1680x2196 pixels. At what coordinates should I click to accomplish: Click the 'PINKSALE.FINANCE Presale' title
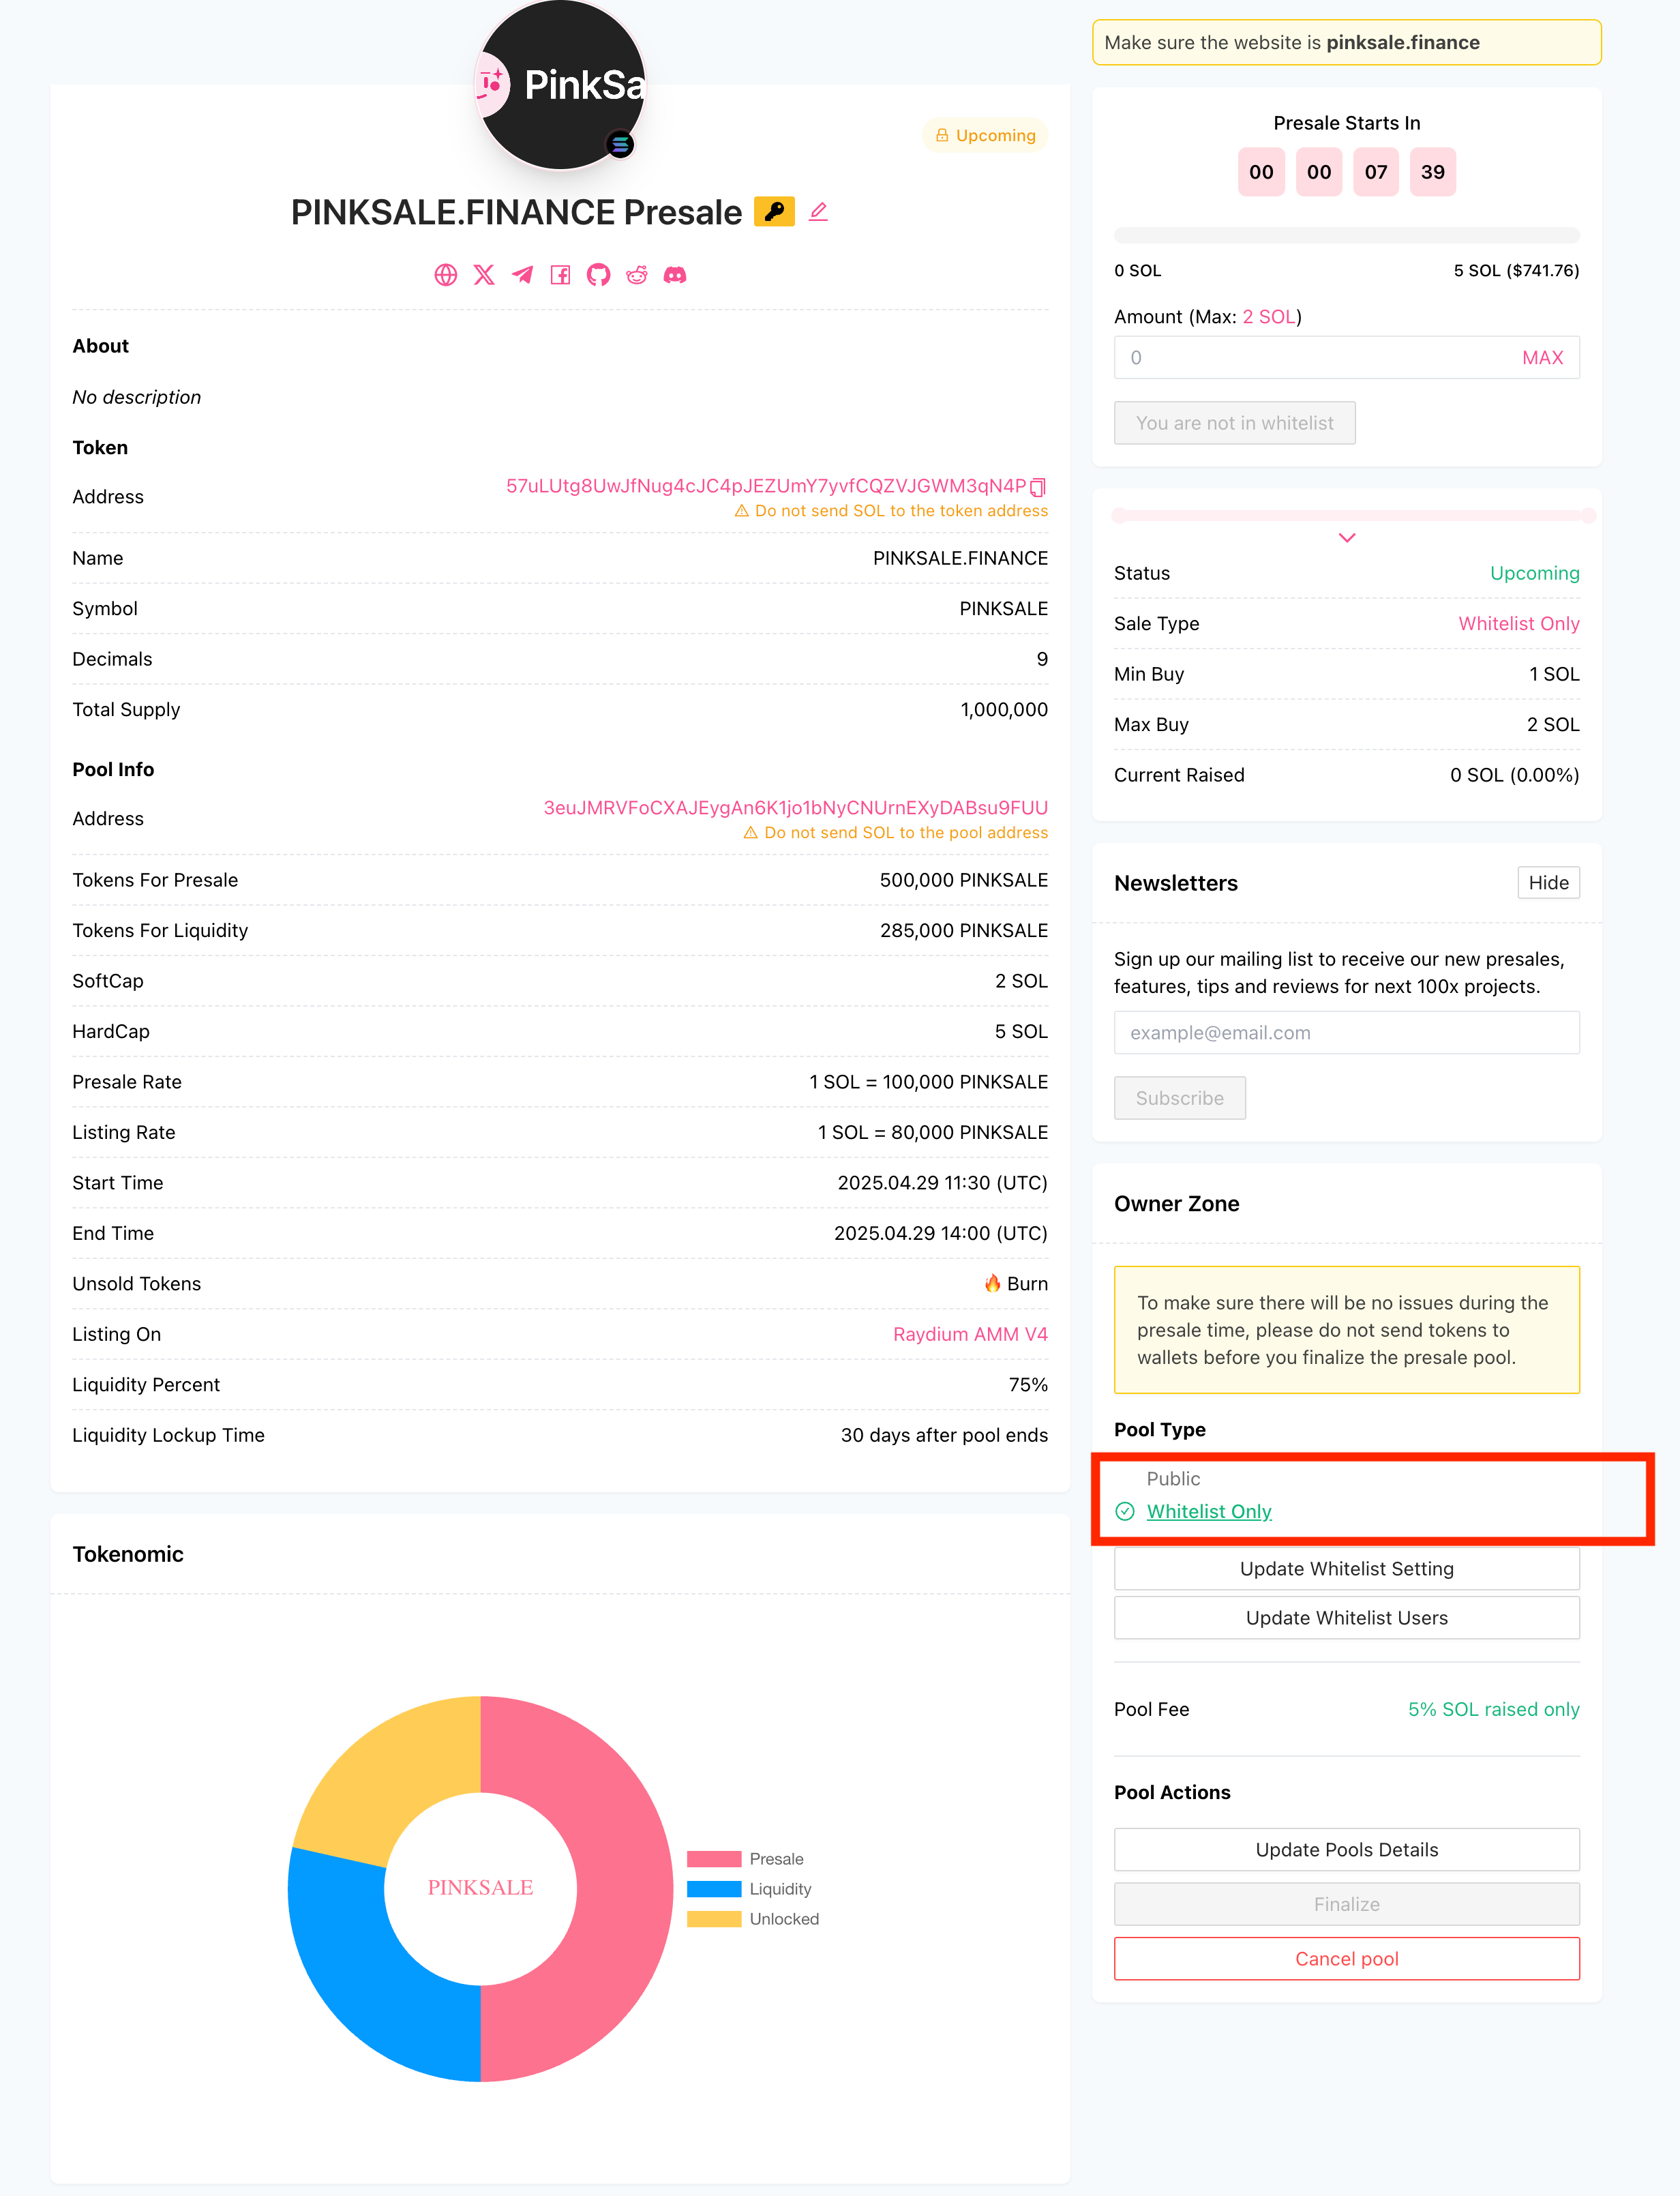516,212
